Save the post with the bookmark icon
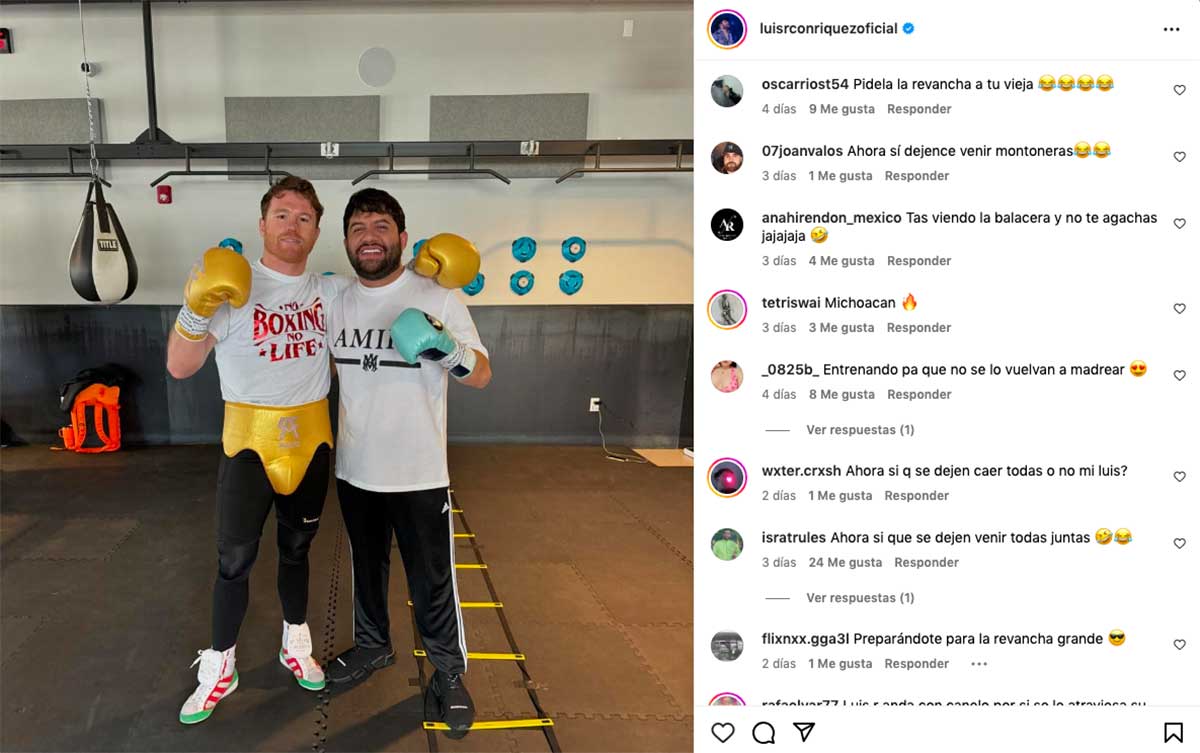 tap(1174, 733)
